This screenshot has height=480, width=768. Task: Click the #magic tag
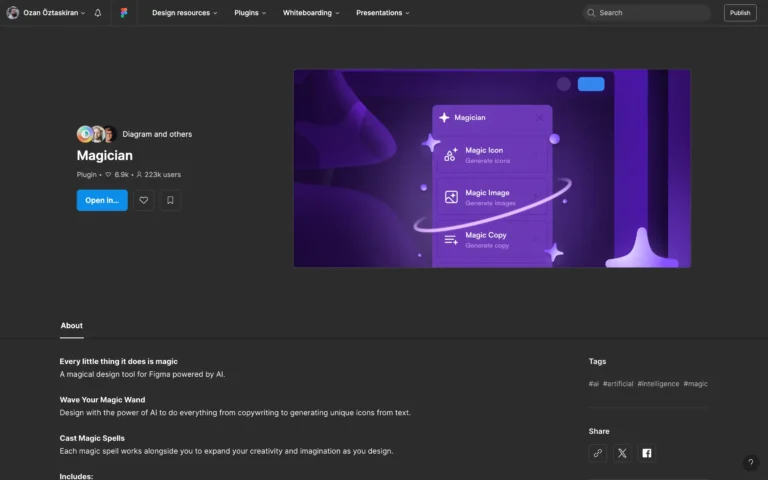[695, 384]
